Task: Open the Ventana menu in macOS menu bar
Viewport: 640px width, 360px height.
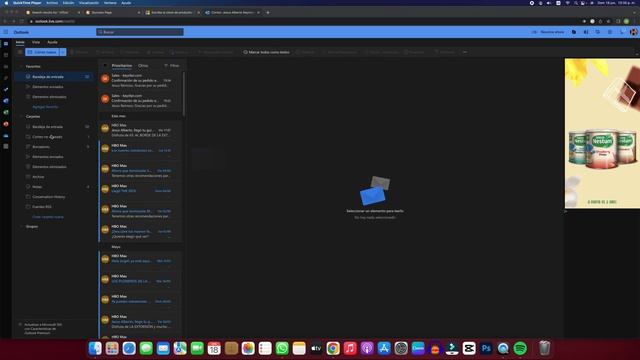Action: click(110, 3)
